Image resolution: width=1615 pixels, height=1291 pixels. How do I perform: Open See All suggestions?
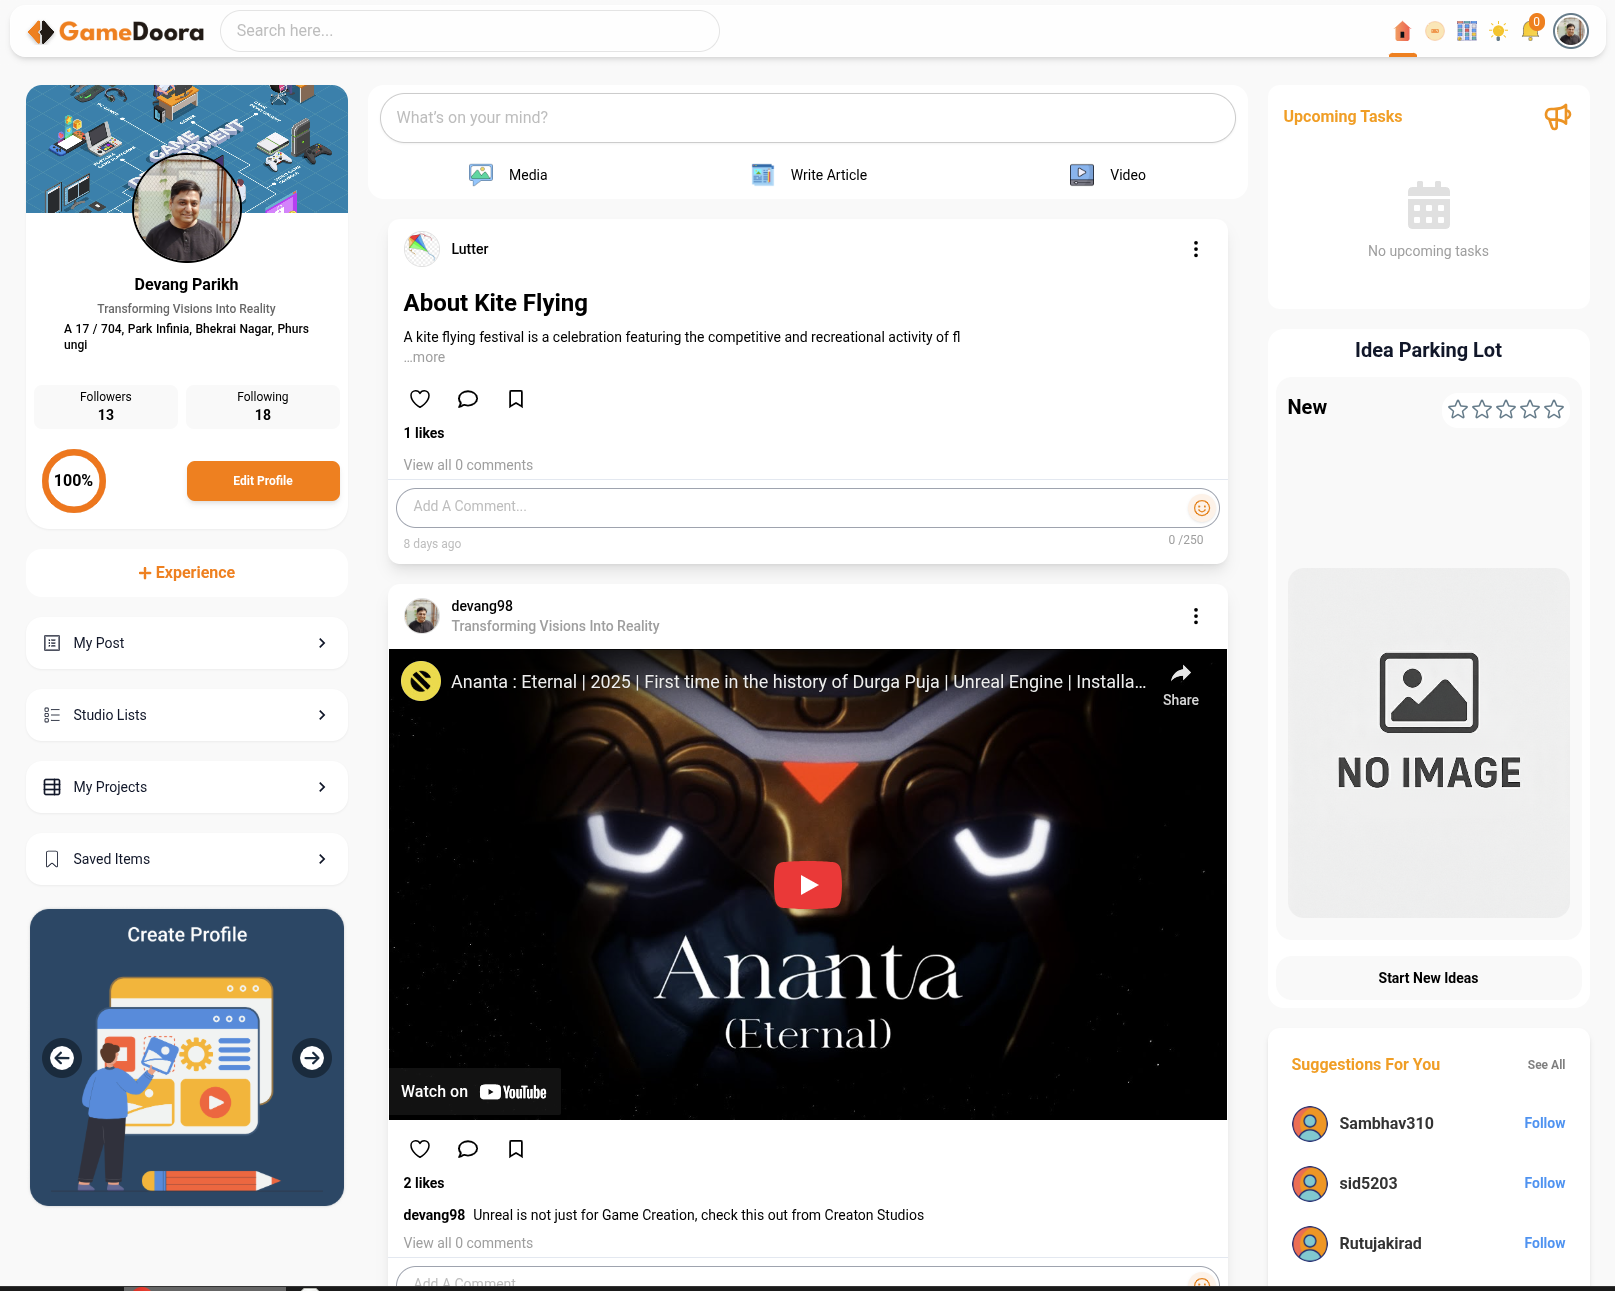coord(1546,1065)
